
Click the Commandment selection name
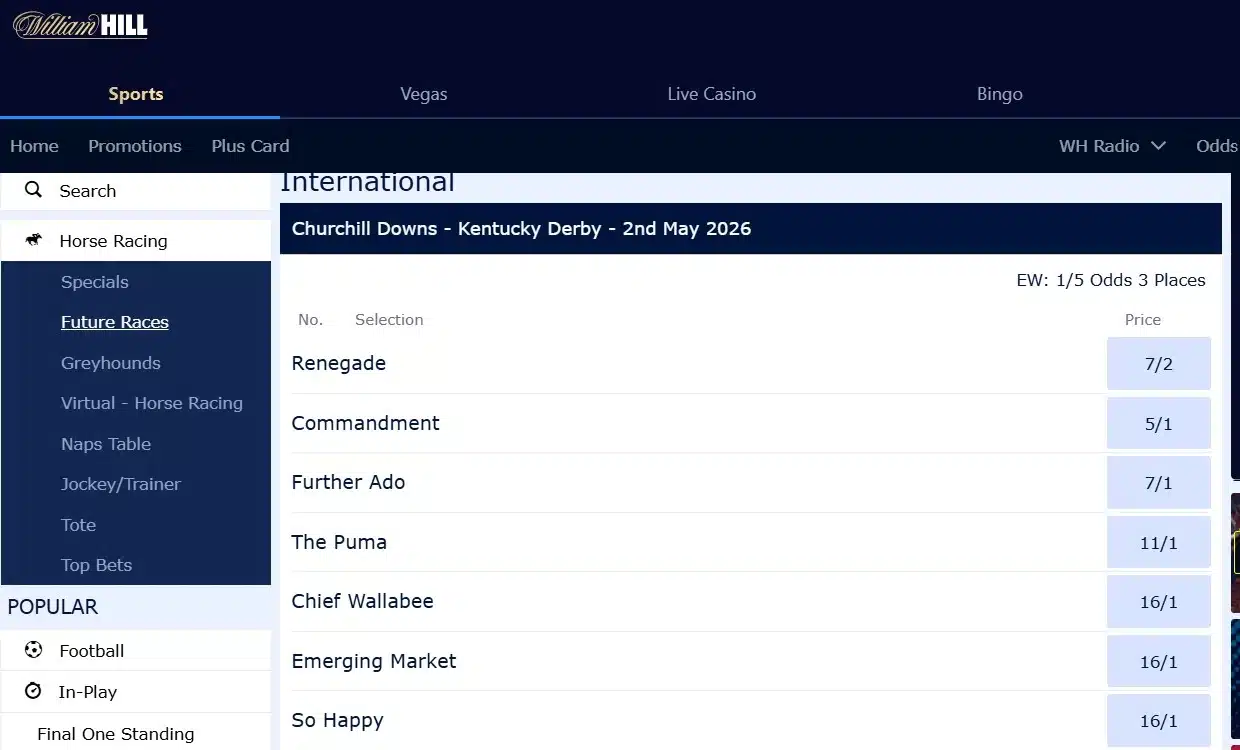[x=366, y=423]
